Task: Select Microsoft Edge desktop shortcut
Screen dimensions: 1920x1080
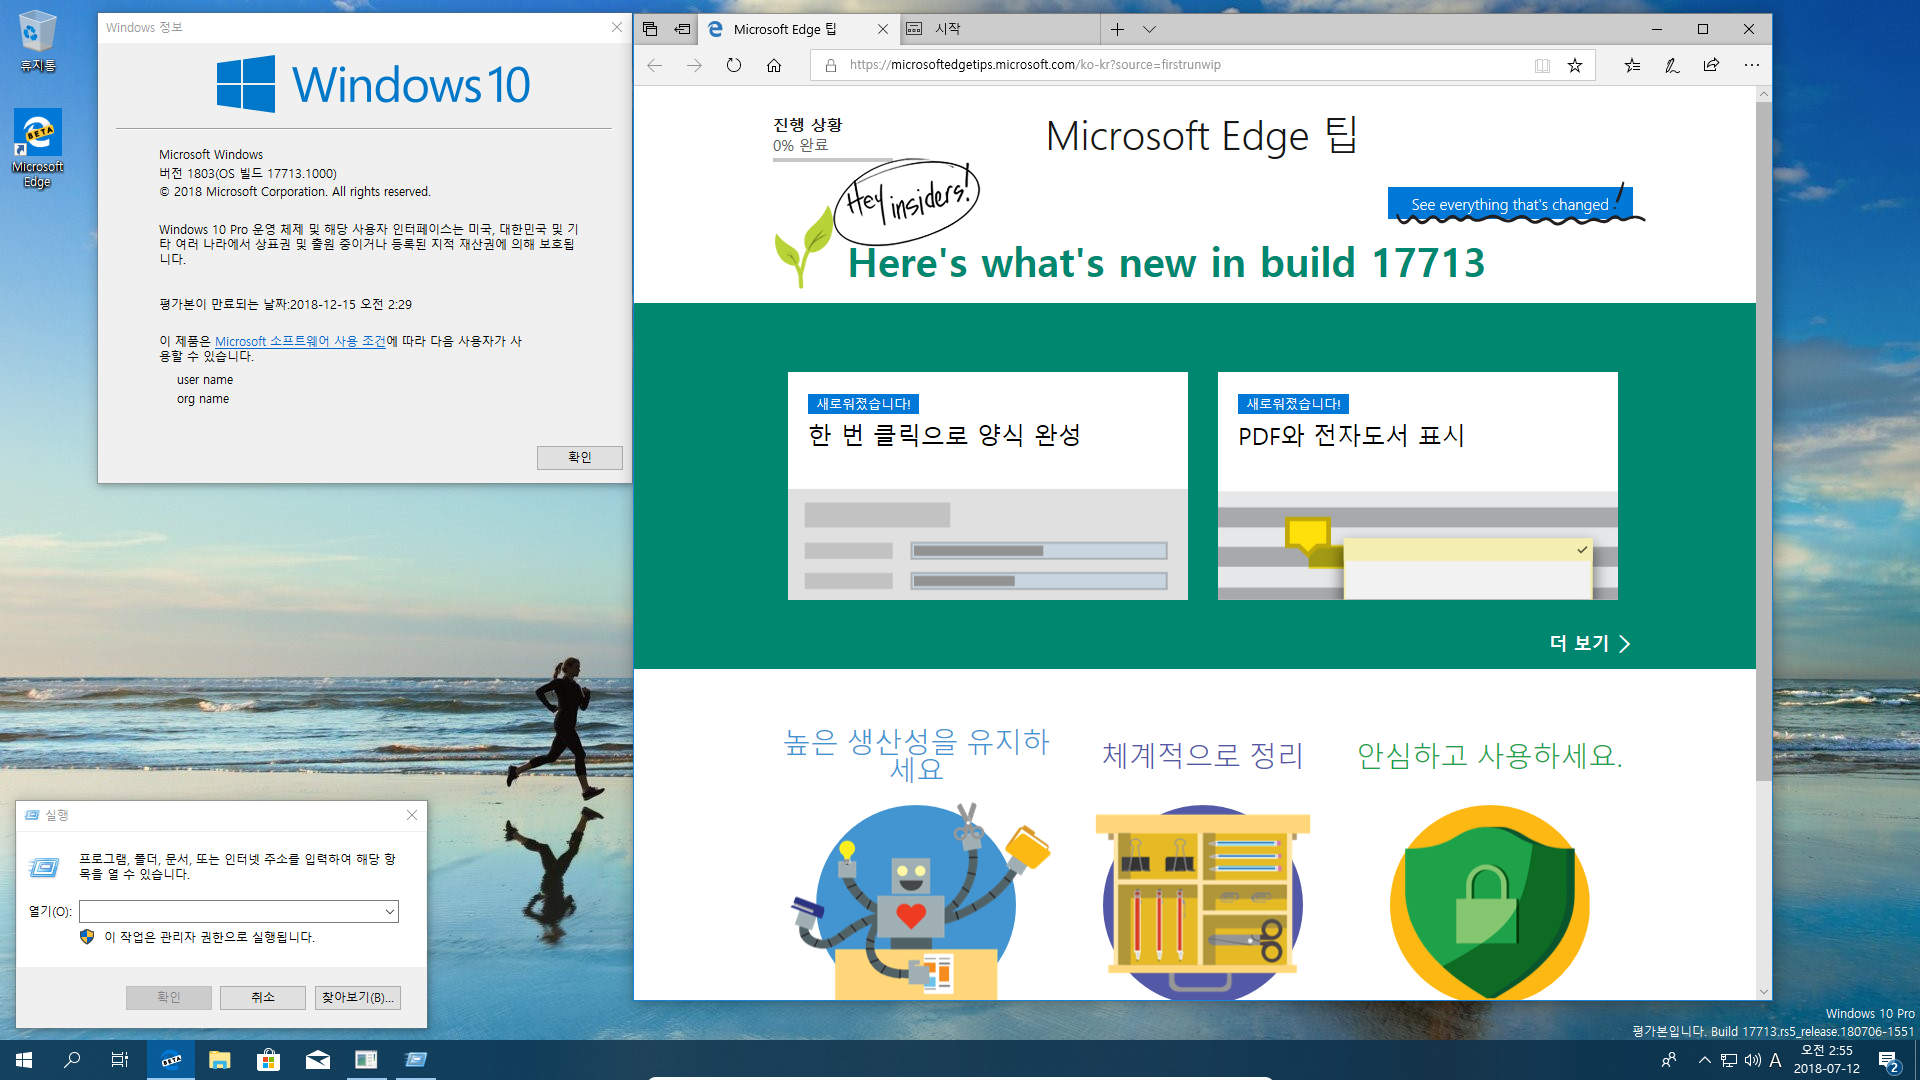Action: (x=38, y=148)
